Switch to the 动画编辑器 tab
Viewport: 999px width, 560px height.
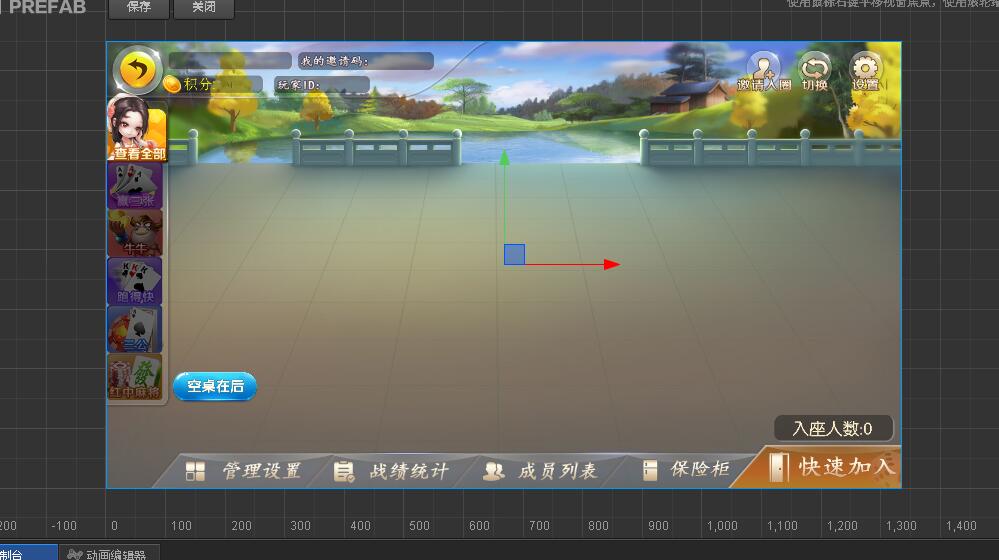point(108,554)
